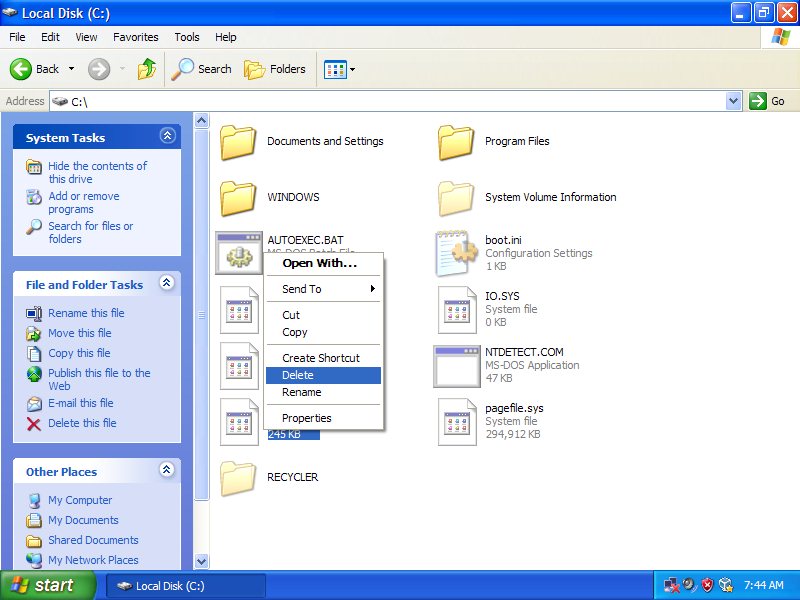The width and height of the screenshot is (800, 600).
Task: Choose Create Shortcut in context menu
Action: click(x=323, y=358)
